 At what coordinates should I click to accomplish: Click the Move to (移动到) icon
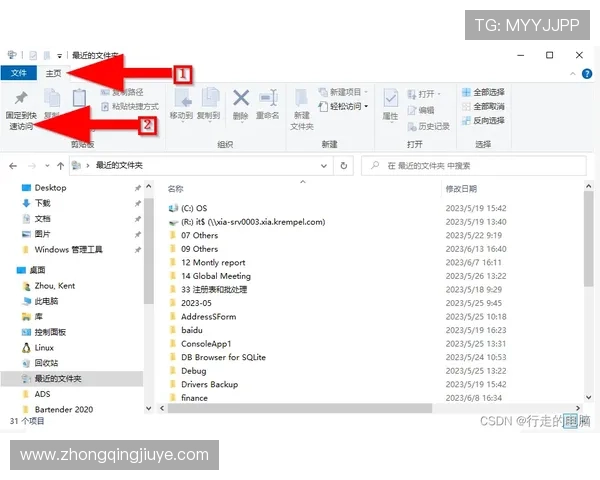(x=181, y=100)
